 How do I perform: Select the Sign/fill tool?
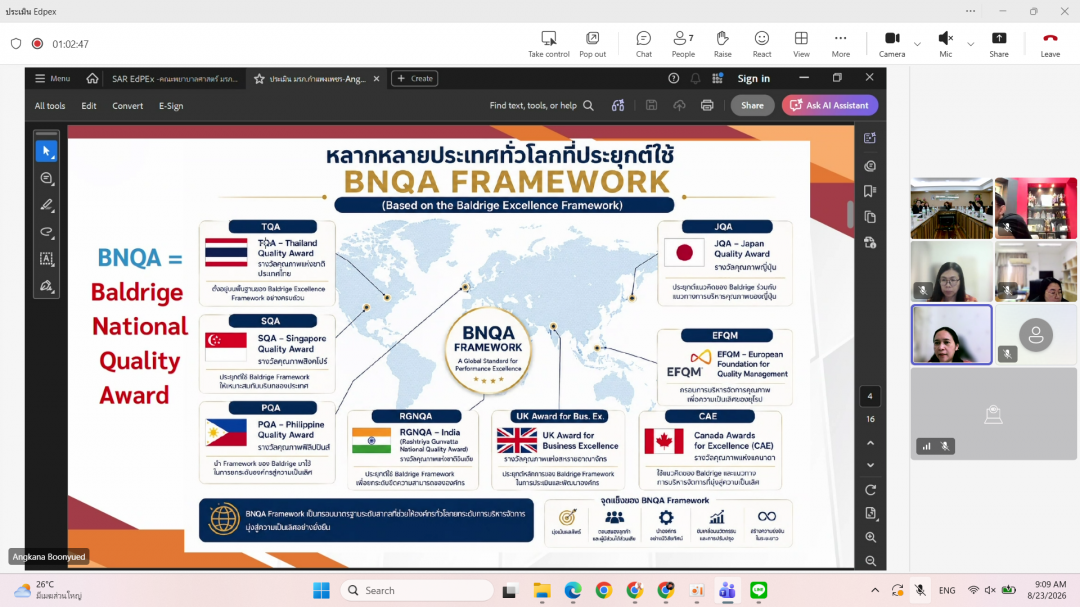46,286
